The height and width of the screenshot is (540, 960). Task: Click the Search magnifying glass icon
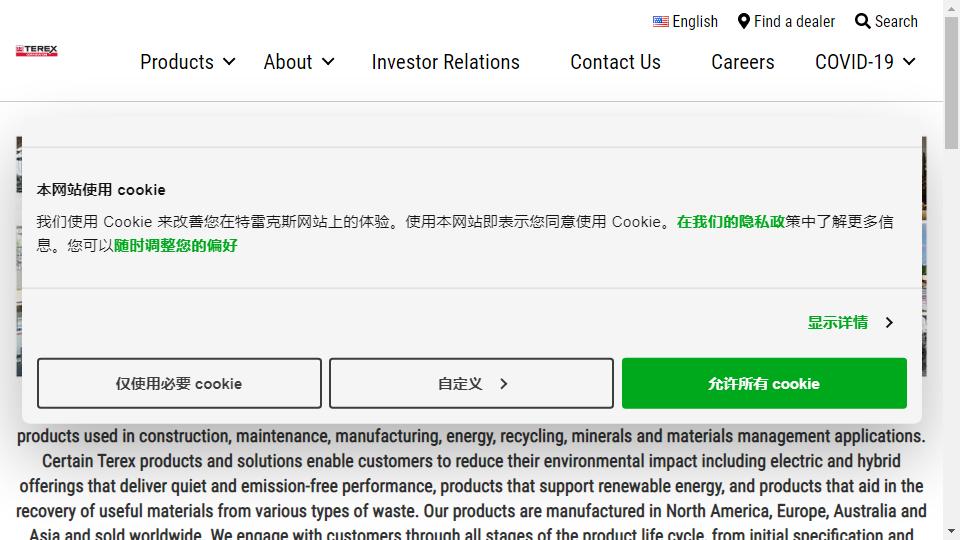click(x=862, y=21)
